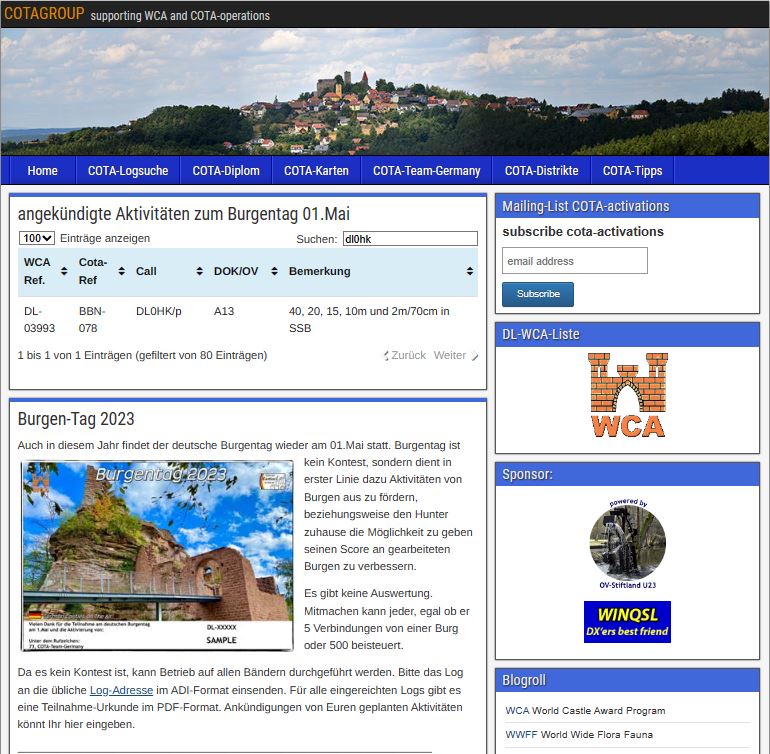The width and height of the screenshot is (770, 754).
Task: Open the OV-Stiftland U23 sponsor badge
Action: [627, 544]
